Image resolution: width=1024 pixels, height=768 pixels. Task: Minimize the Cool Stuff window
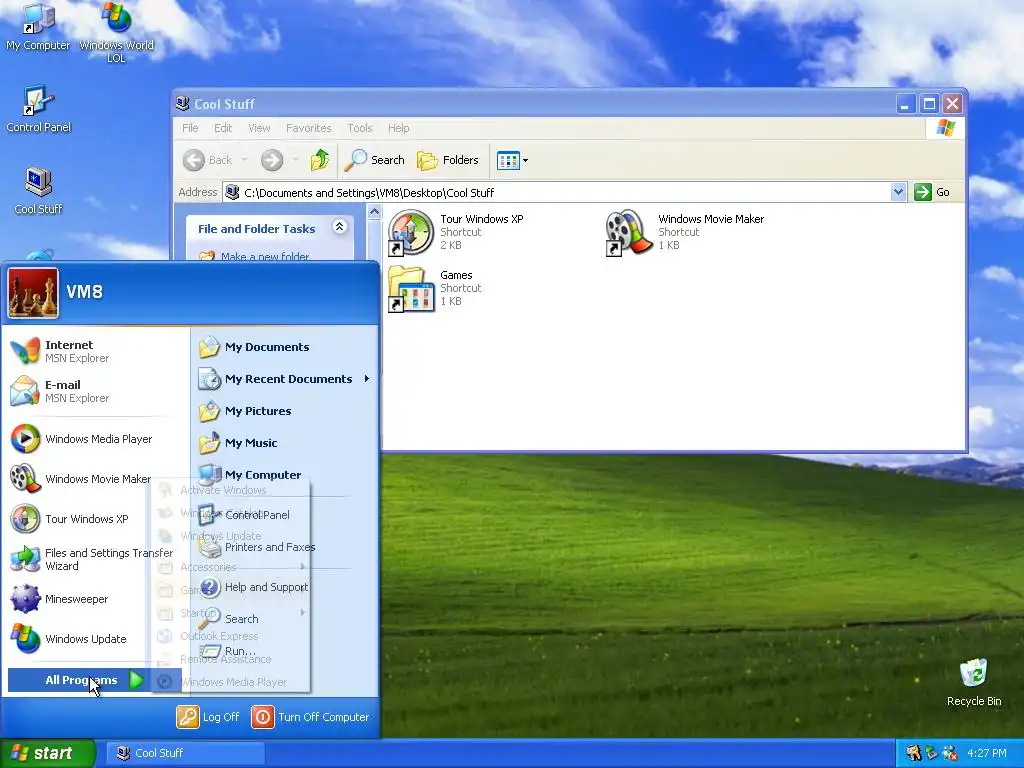[906, 103]
